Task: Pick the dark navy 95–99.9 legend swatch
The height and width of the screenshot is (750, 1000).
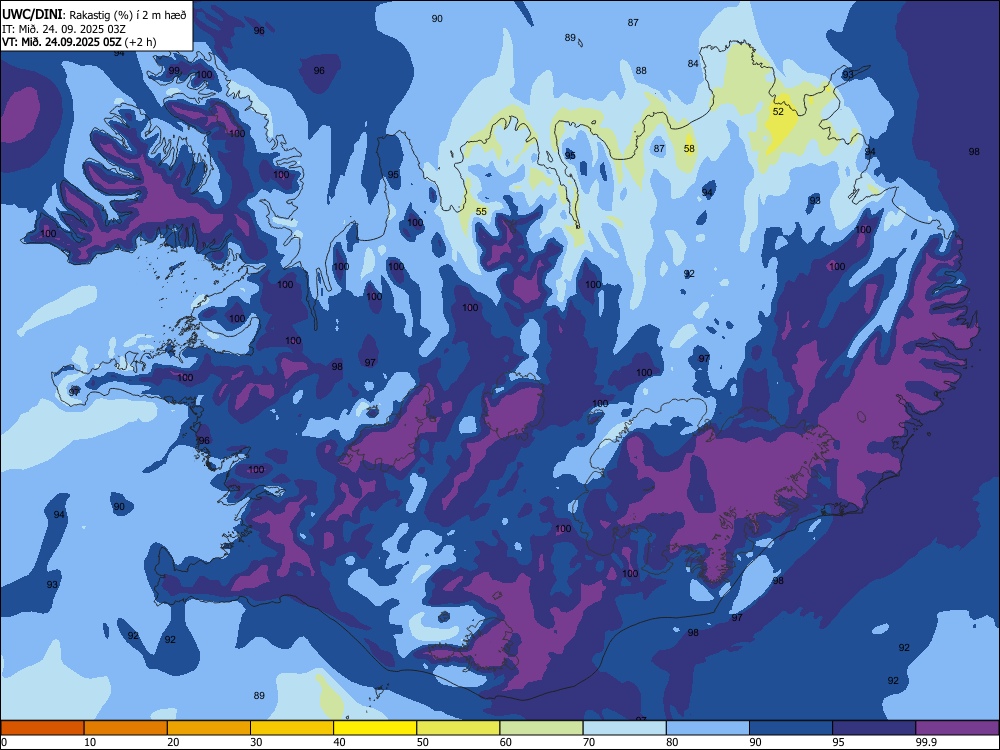Action: (874, 728)
